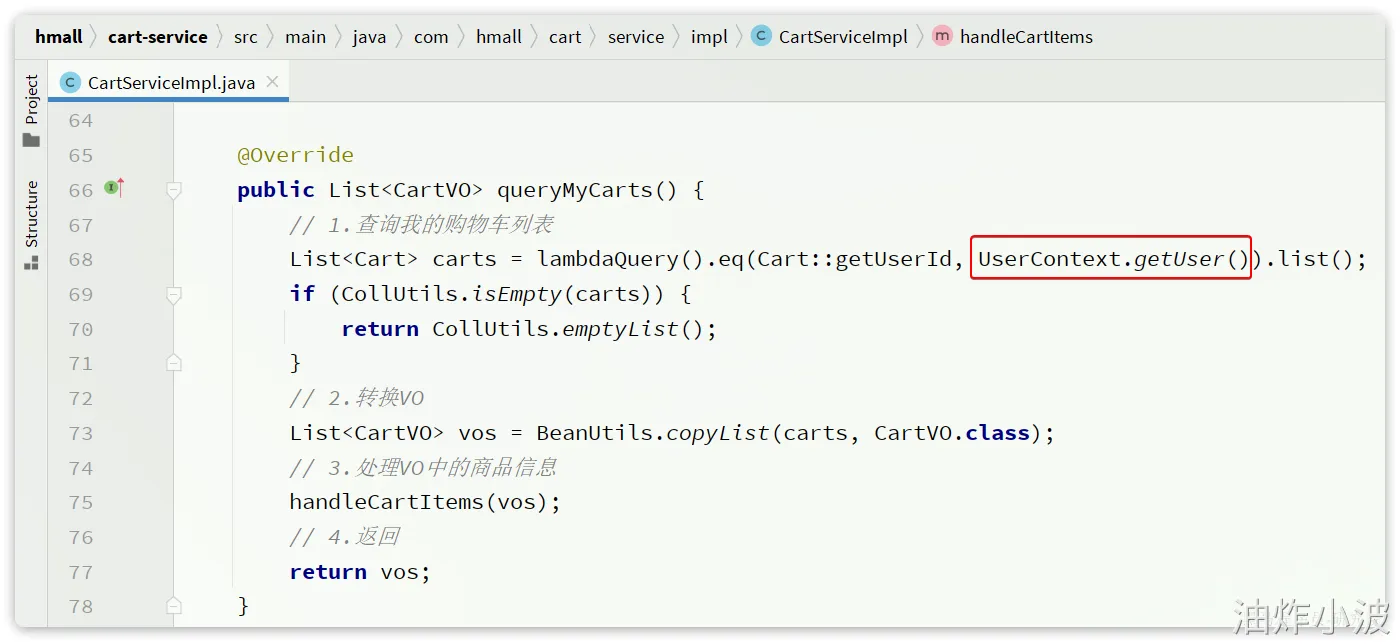The image size is (1400, 644).
Task: Click emptyList() call on line 70
Action: click(634, 329)
